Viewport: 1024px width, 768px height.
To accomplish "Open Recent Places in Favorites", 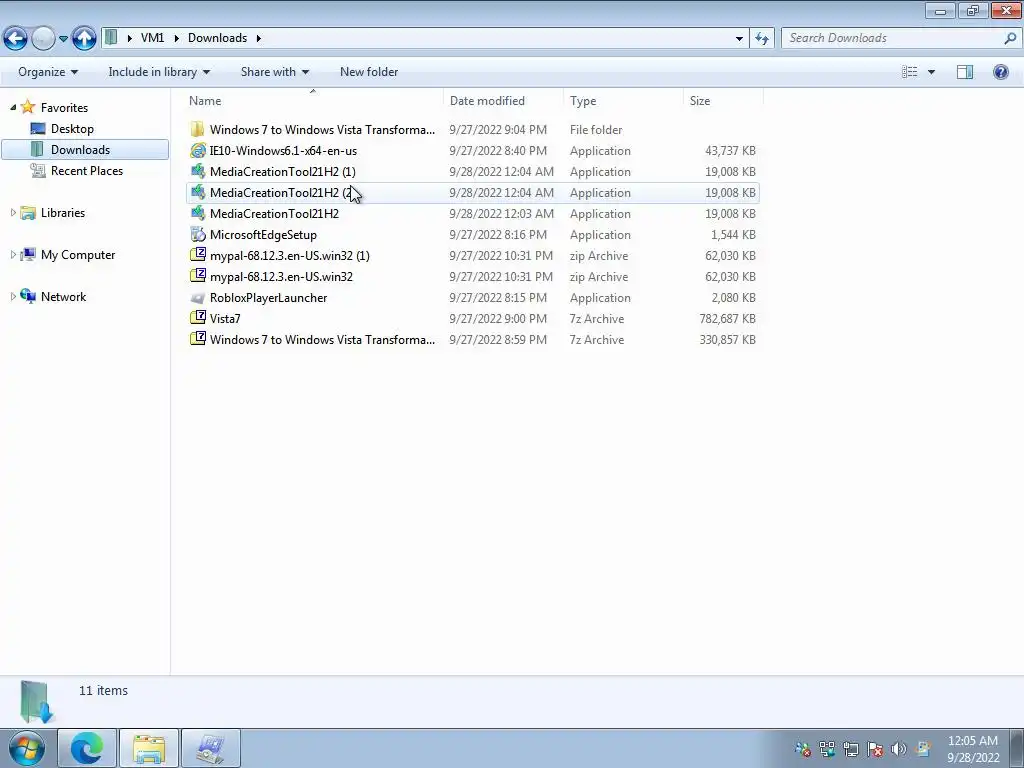I will tap(86, 170).
